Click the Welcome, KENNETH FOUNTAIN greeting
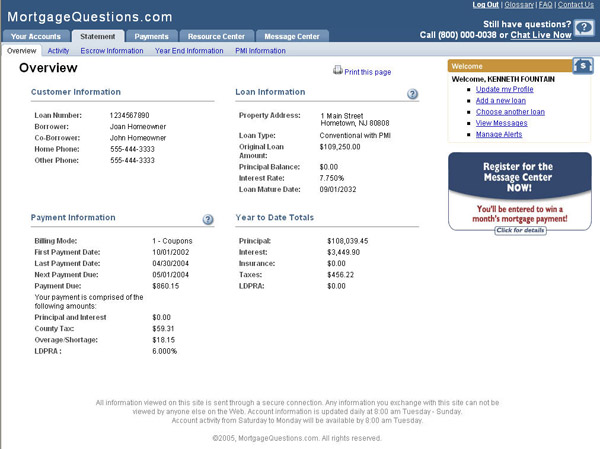The height and width of the screenshot is (449, 600). click(503, 79)
